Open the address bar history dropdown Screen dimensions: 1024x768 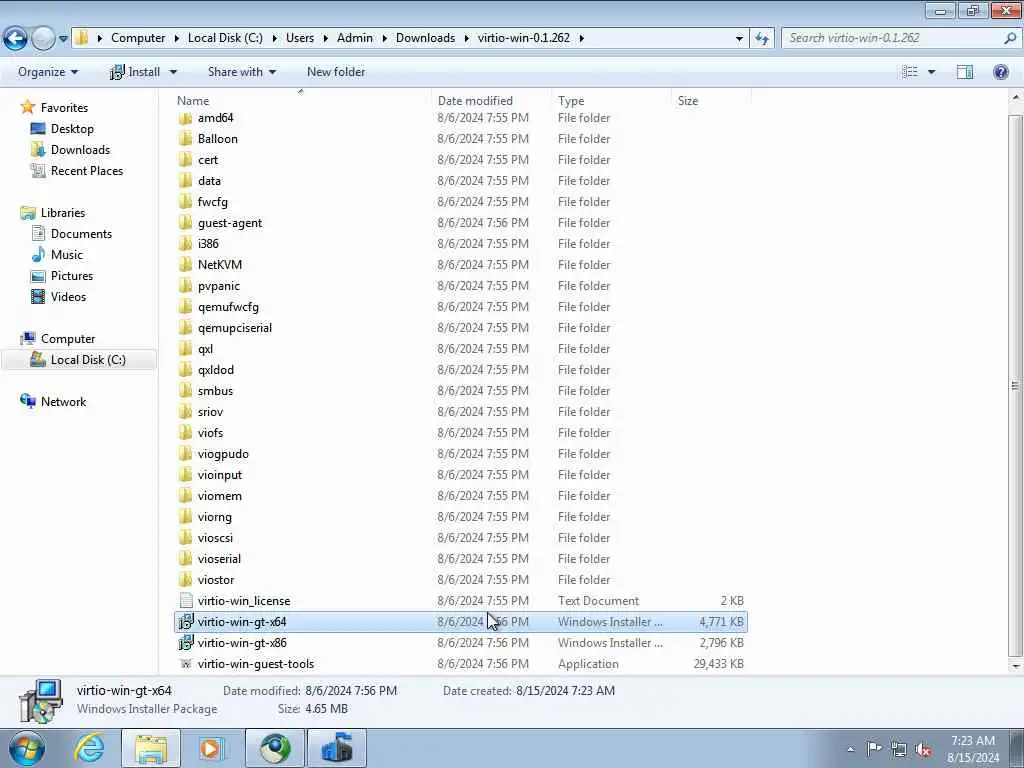[739, 39]
